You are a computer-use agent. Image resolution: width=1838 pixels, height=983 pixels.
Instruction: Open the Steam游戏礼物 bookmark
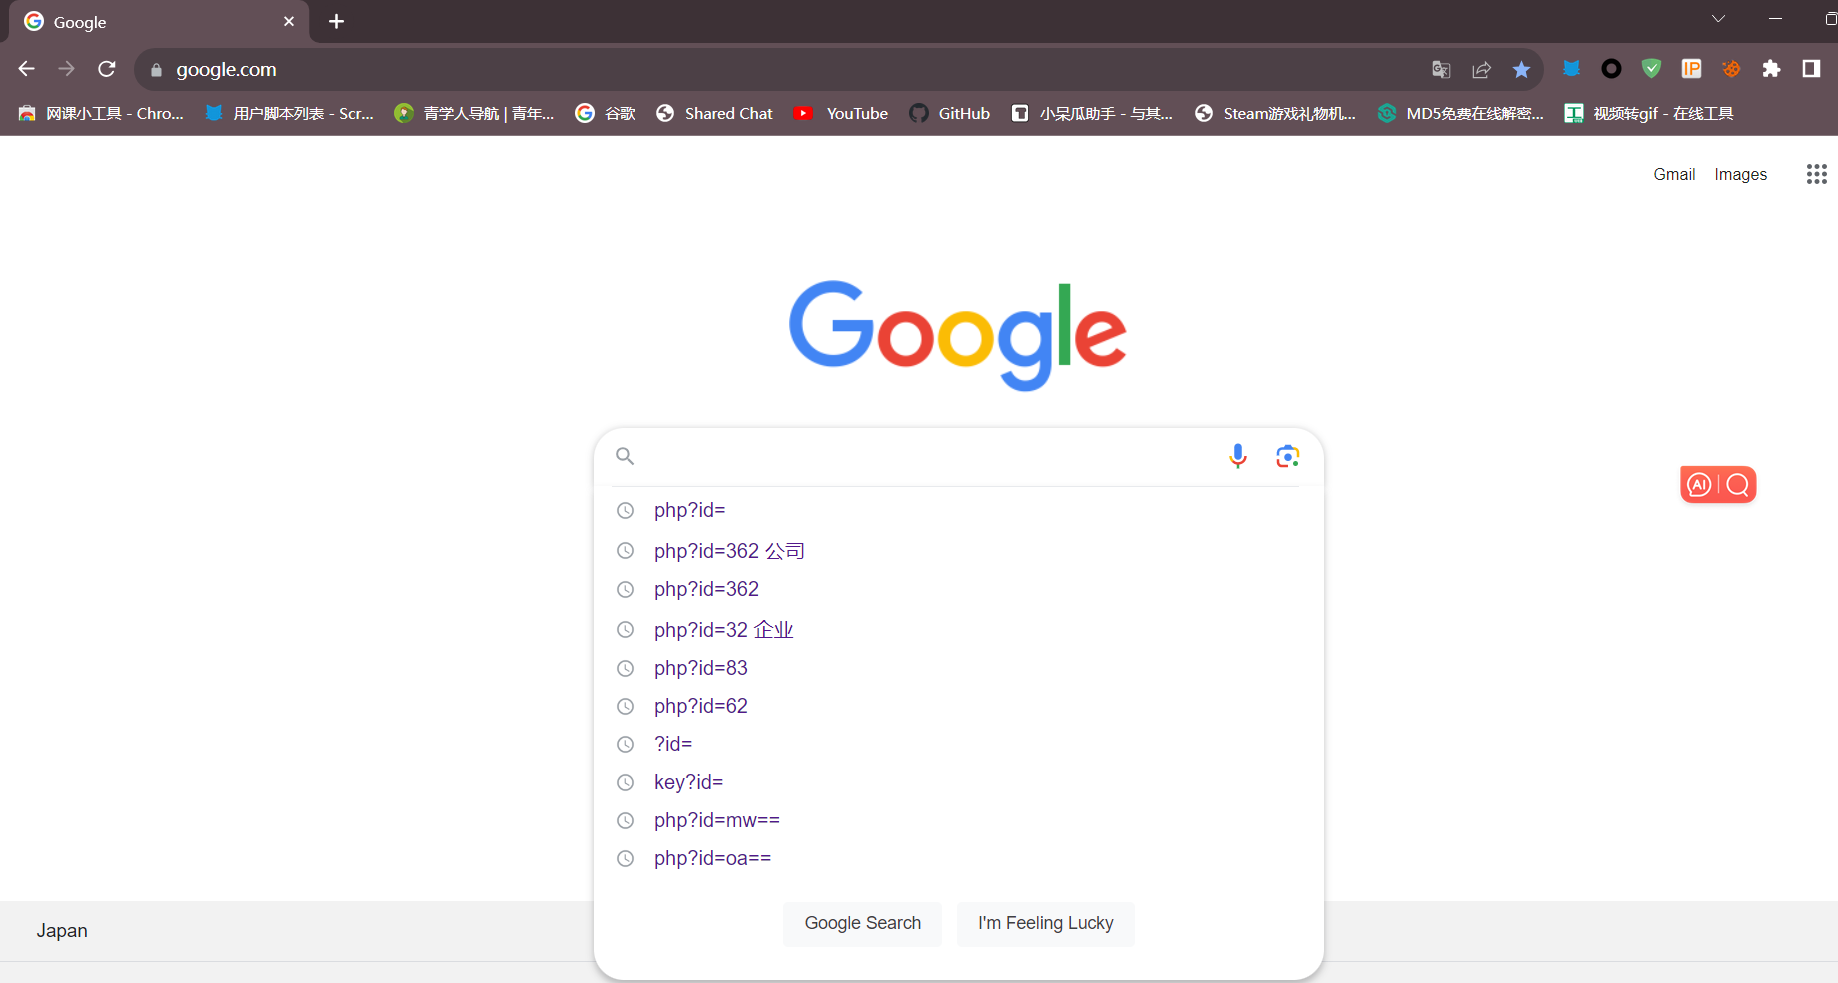(1275, 113)
